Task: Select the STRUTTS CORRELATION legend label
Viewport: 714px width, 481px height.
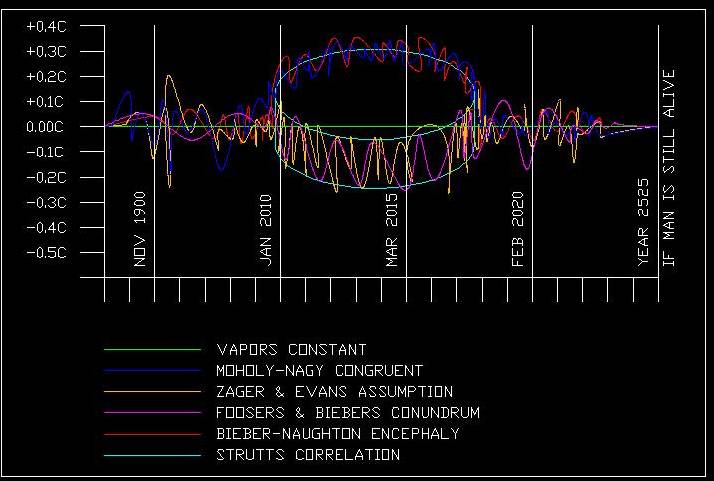Action: point(308,455)
